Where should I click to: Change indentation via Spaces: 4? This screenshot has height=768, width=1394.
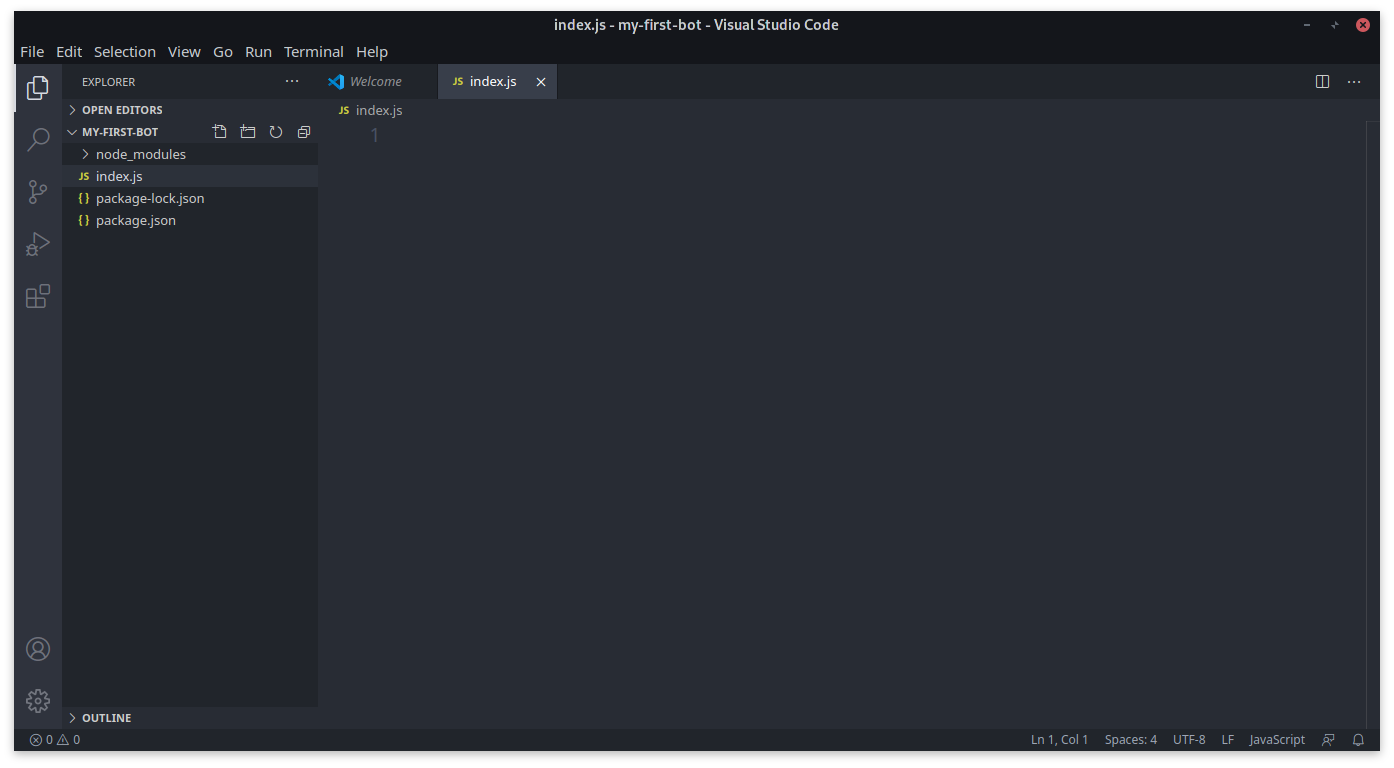point(1131,740)
